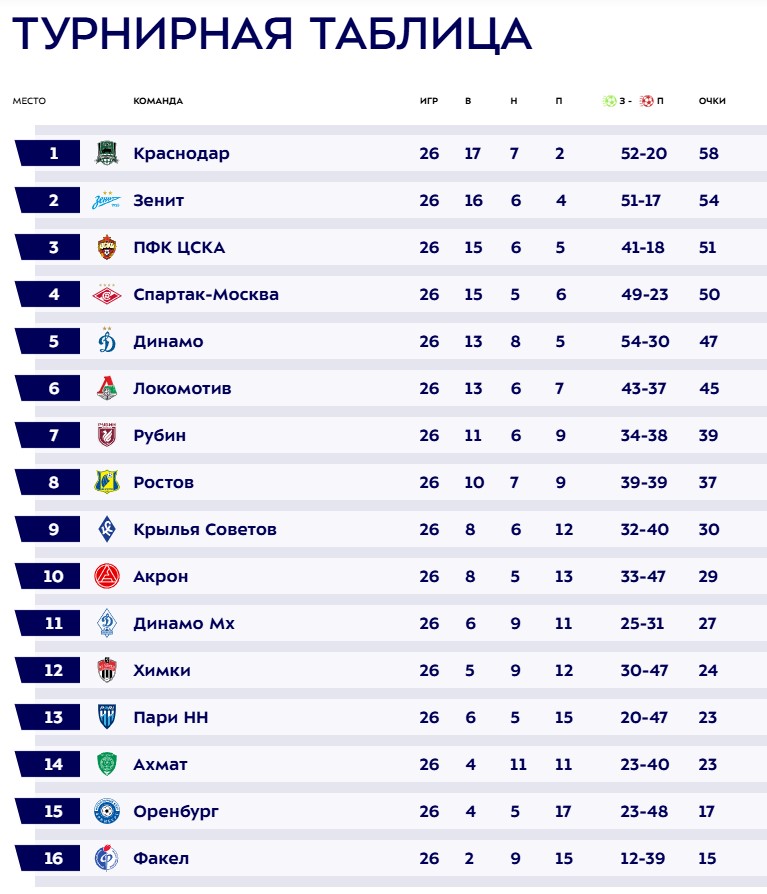Click the Ахмат row score 23-40
This screenshot has height=894, width=767.
point(643,764)
